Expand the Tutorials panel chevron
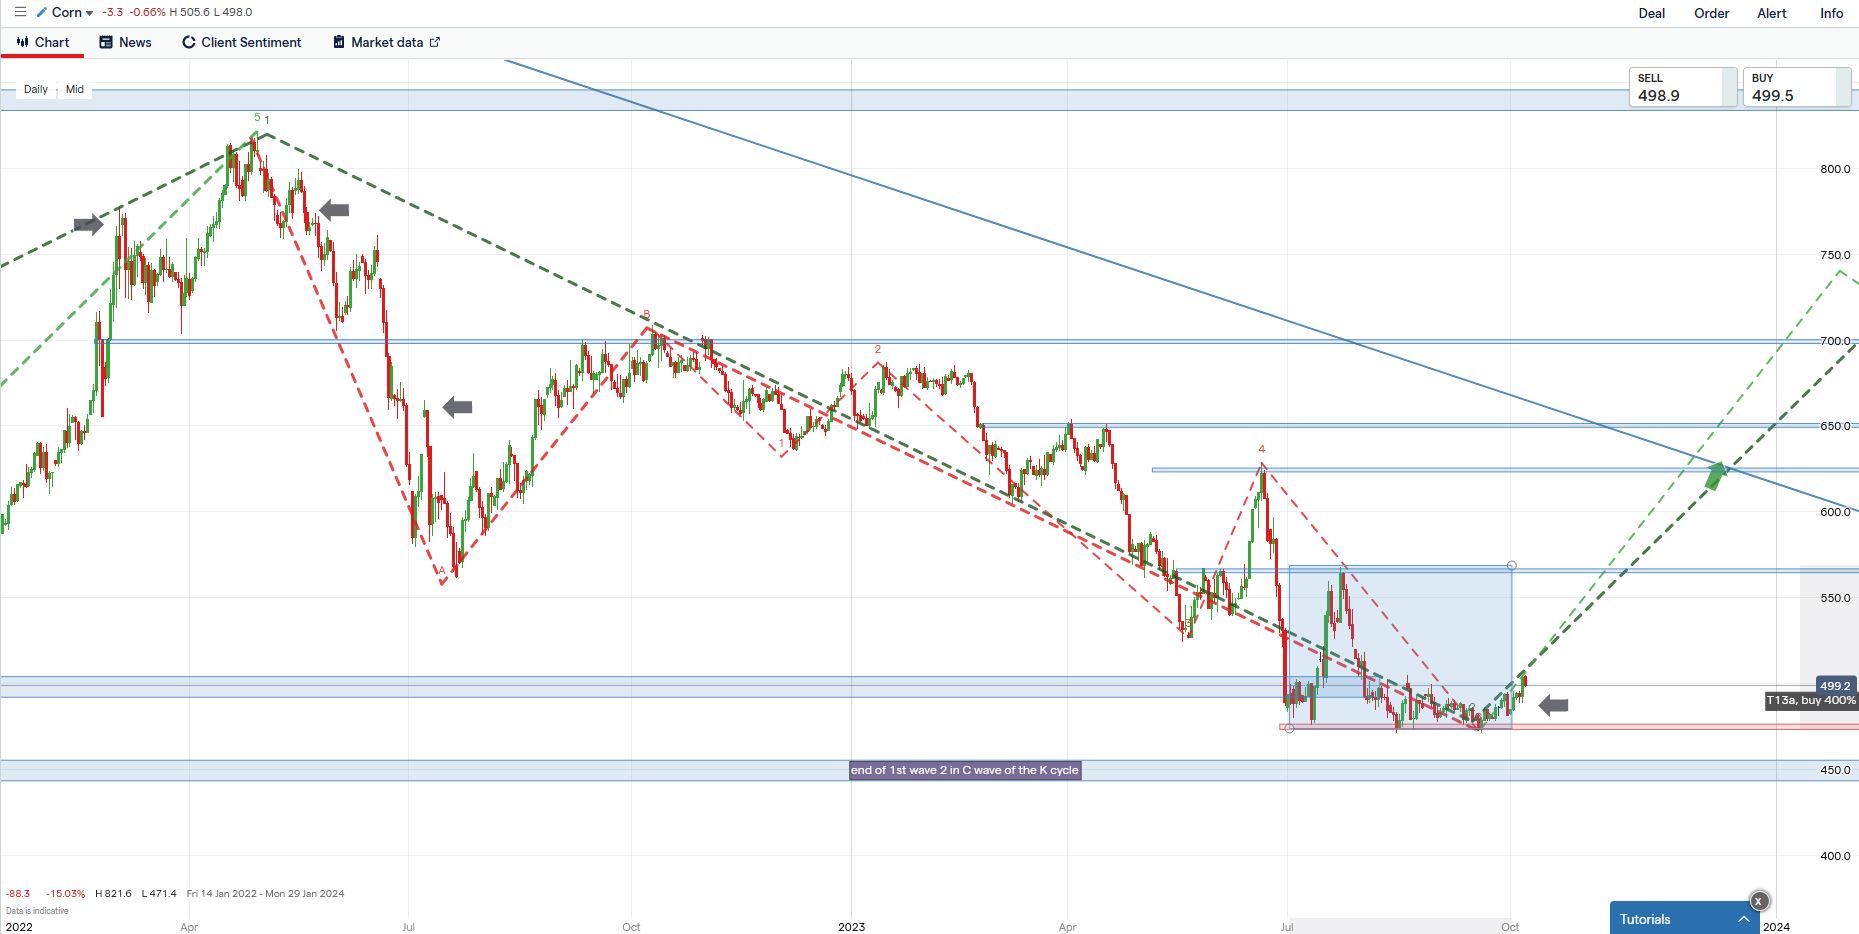Screen dimensions: 1859x934 tap(1743, 919)
